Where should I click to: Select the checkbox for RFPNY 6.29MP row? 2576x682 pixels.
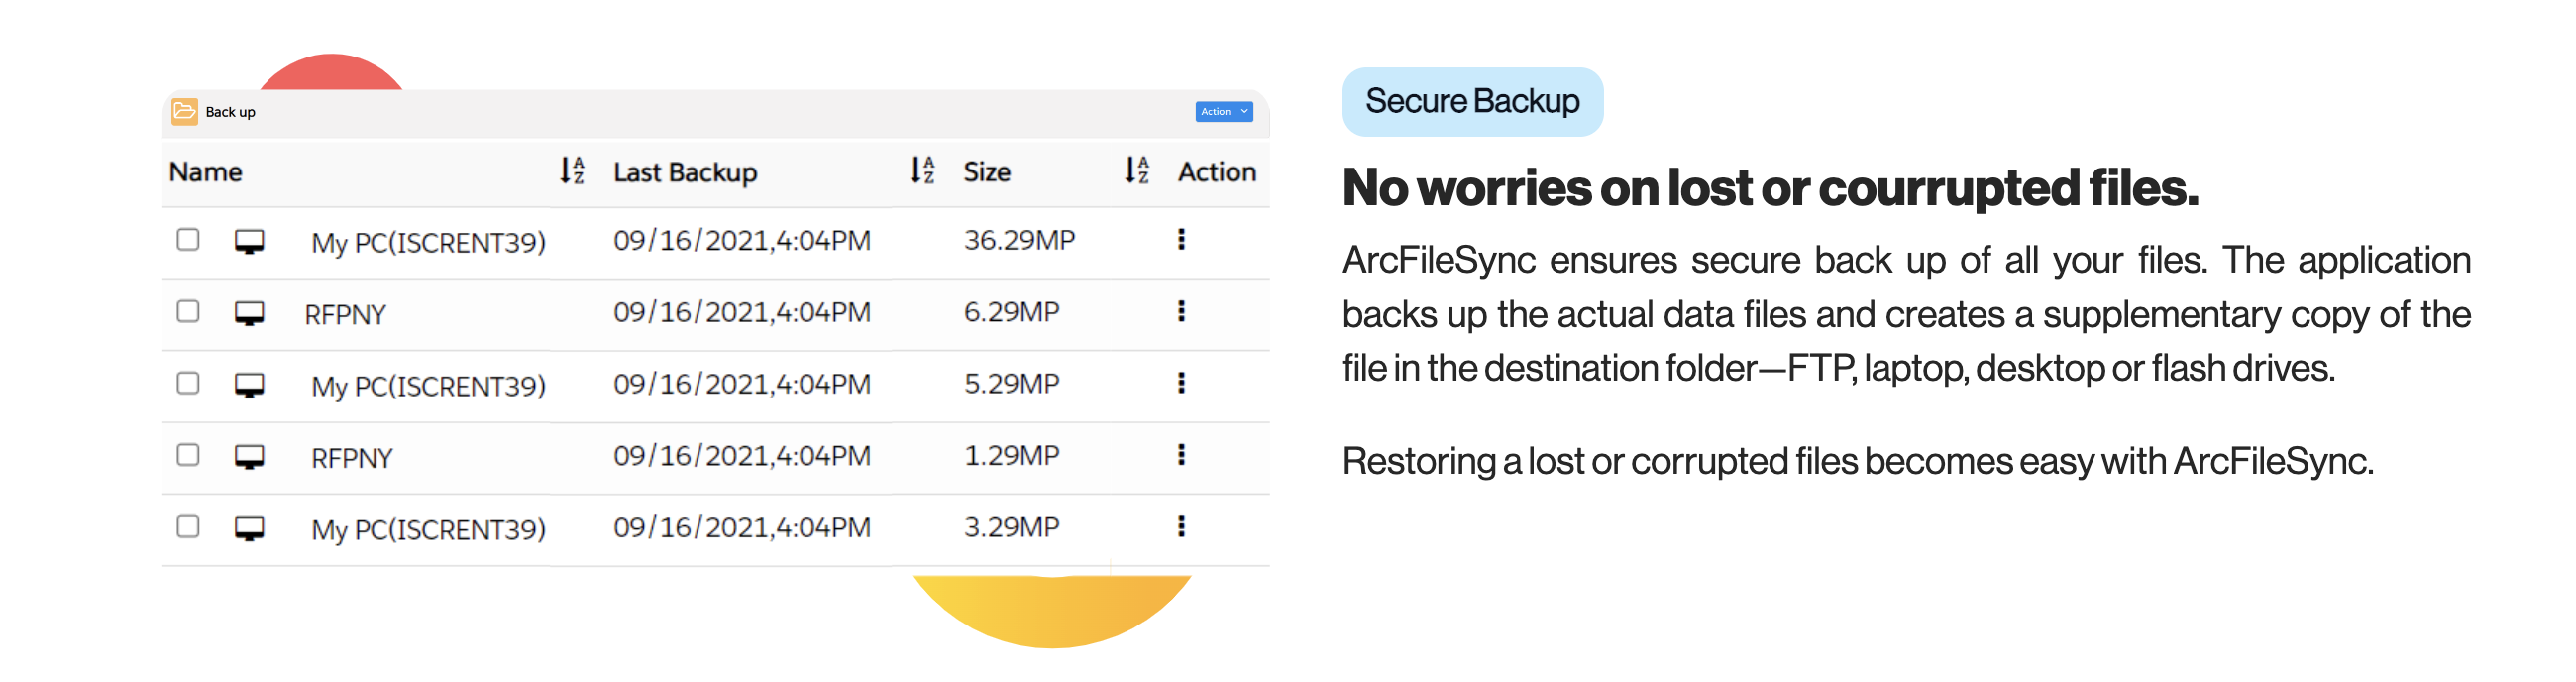(x=188, y=311)
